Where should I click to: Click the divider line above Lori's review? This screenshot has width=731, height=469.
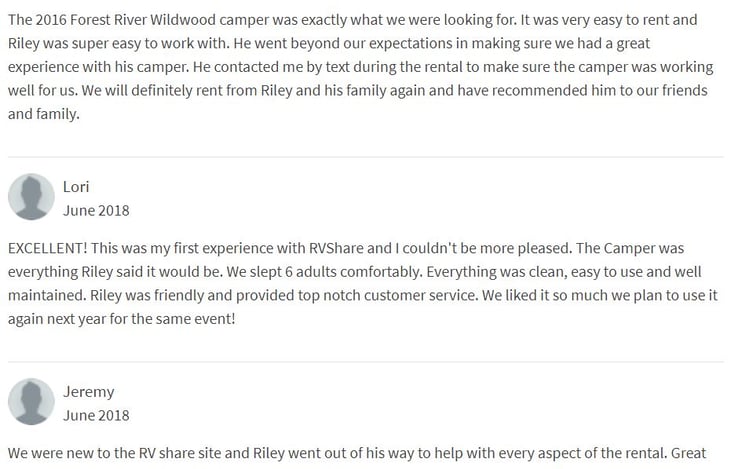coord(365,157)
